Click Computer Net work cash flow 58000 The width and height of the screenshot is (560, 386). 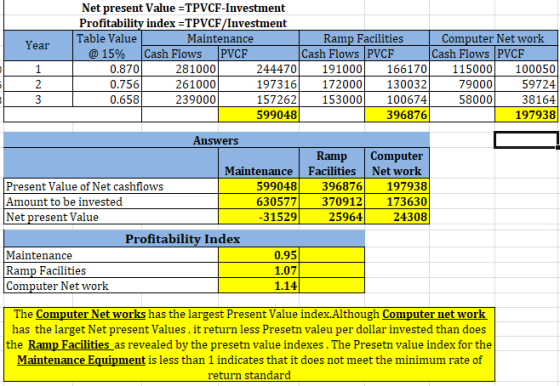coord(462,99)
